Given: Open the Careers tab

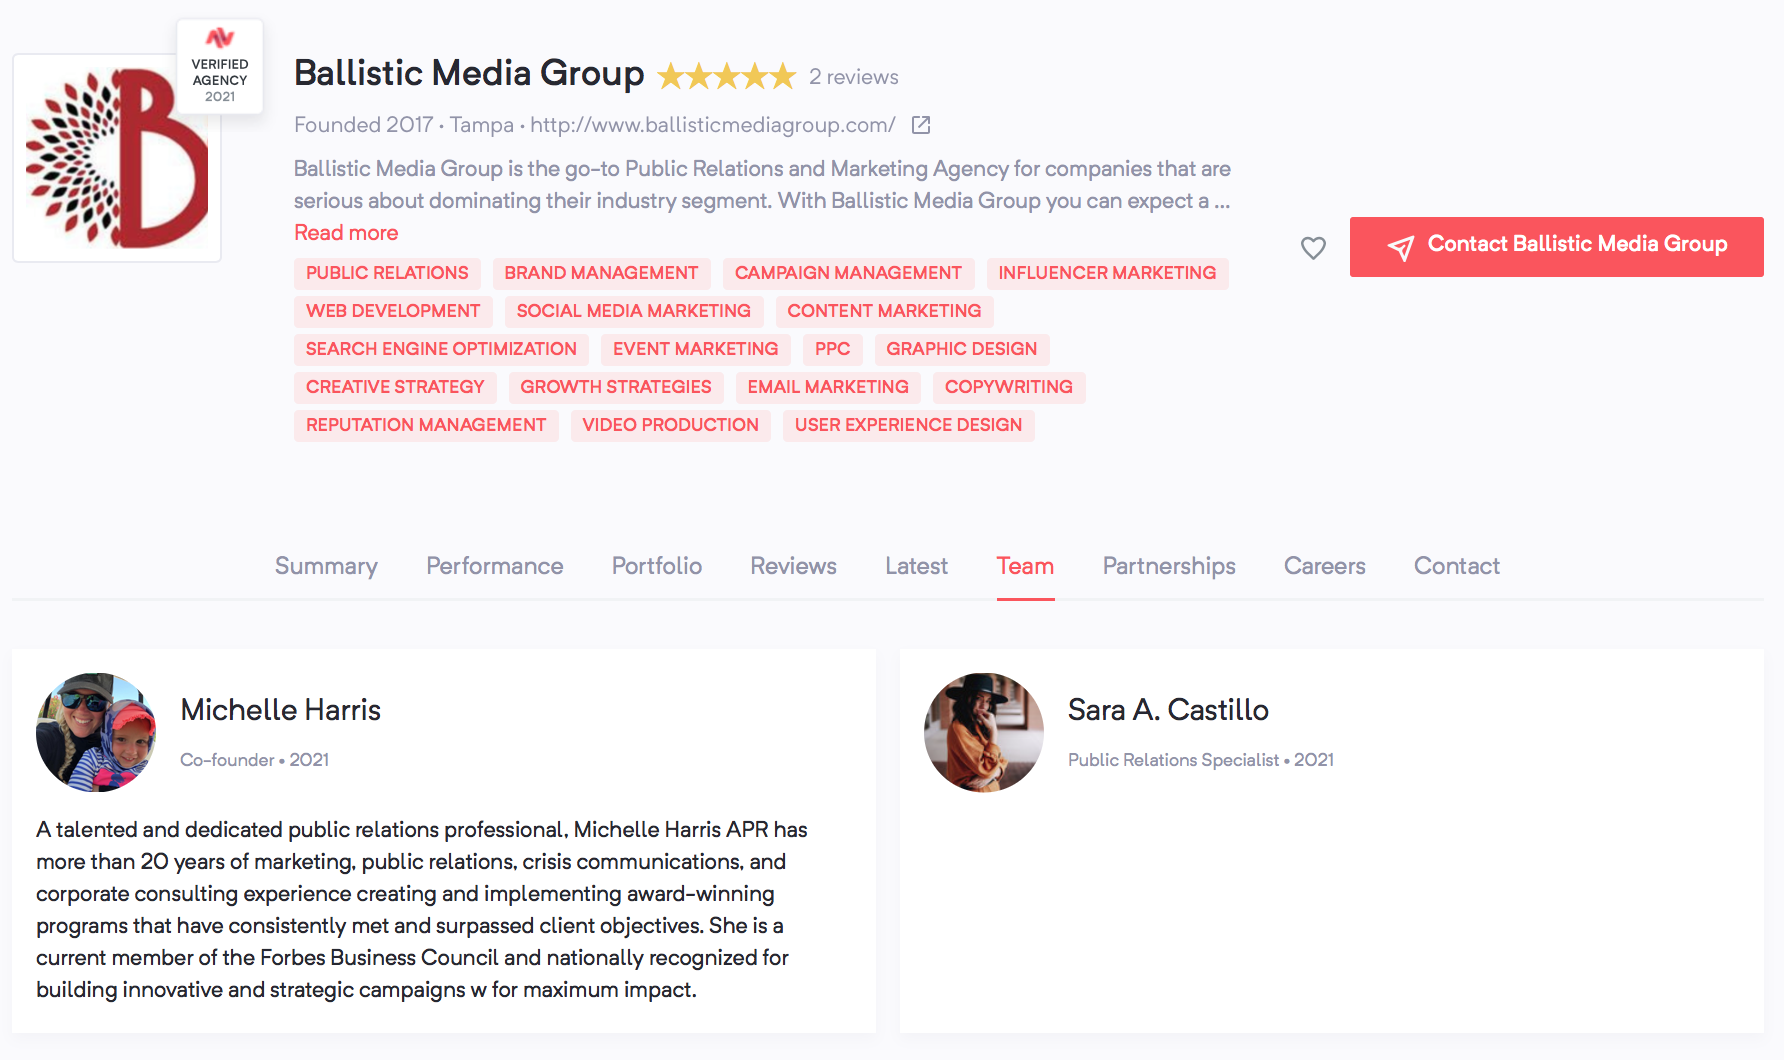Looking at the screenshot, I should coord(1325,566).
